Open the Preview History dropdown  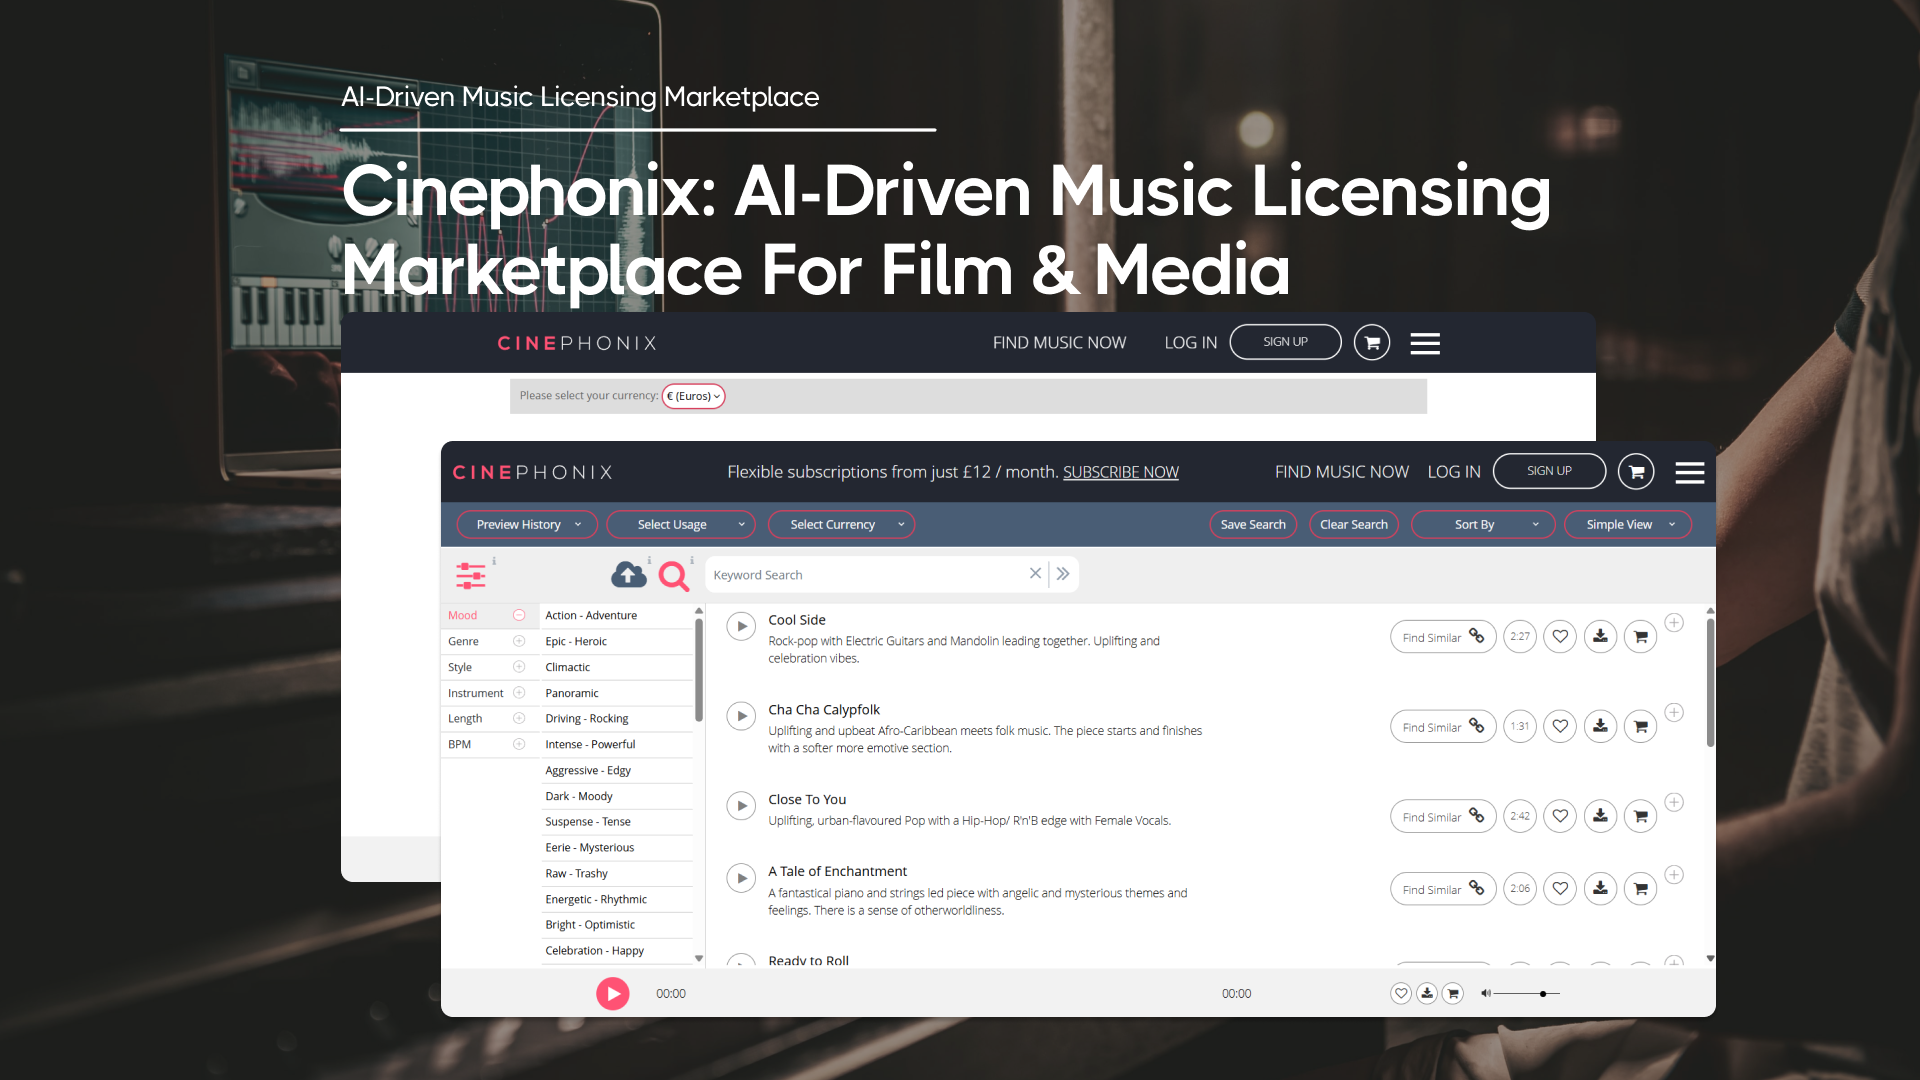point(527,525)
